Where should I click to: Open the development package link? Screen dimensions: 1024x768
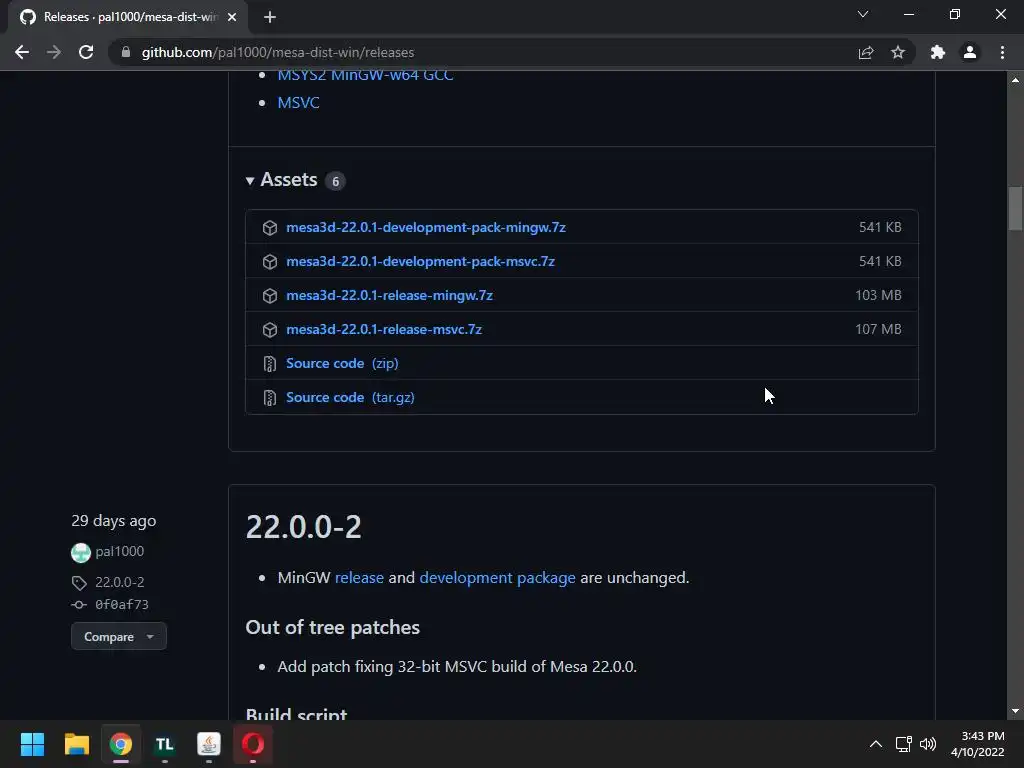point(498,577)
